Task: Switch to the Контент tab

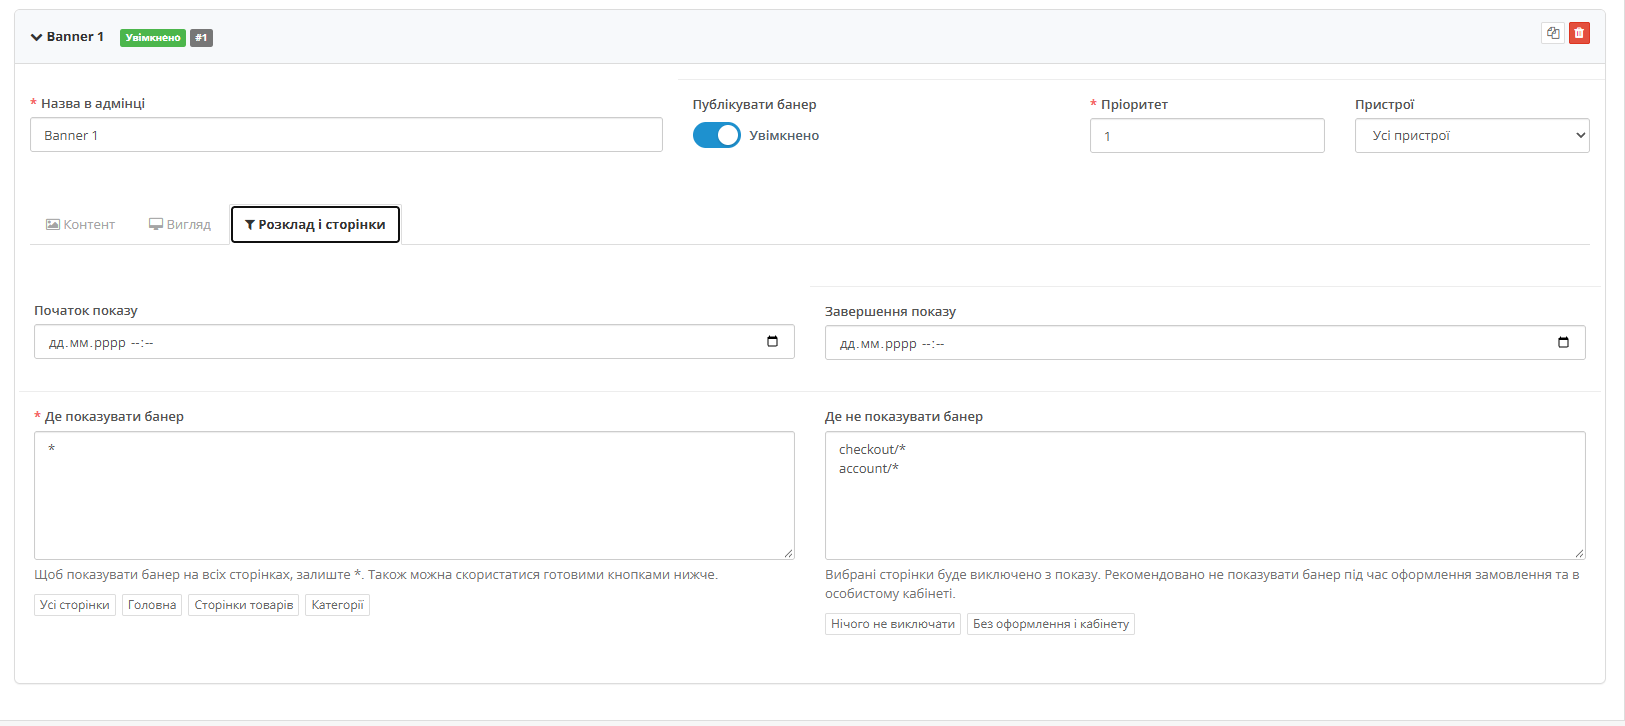Action: 81,225
